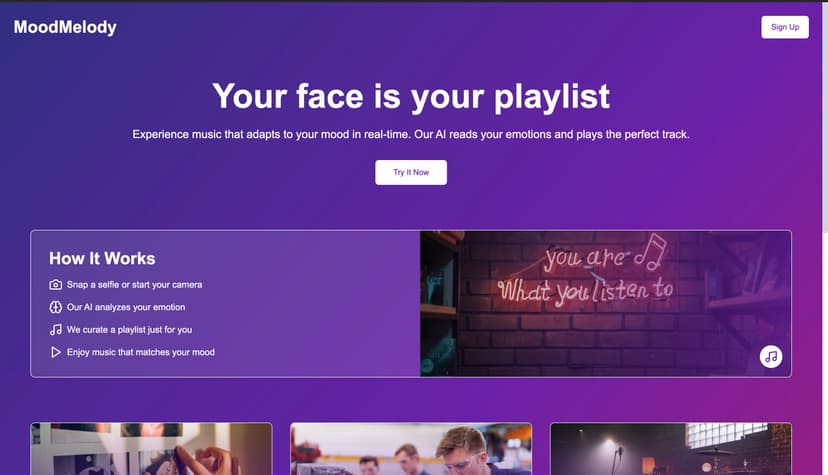Click the play icon beside Enjoy music
Image resolution: width=828 pixels, height=475 pixels.
[x=55, y=352]
